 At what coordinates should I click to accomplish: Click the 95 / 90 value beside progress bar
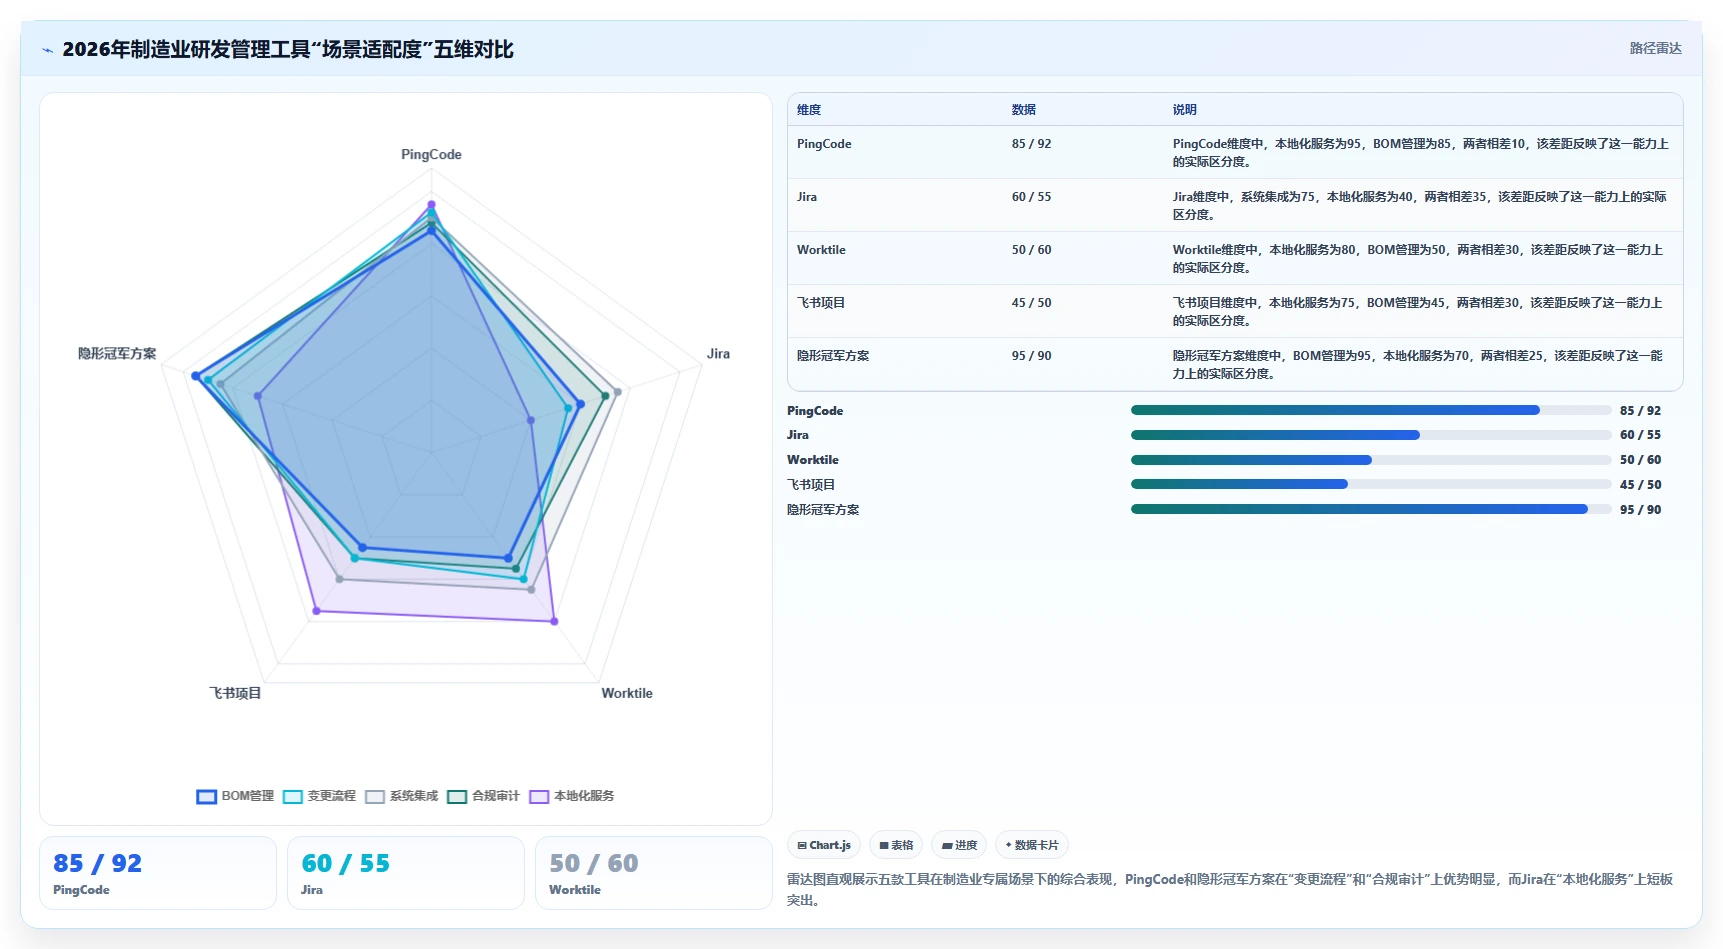pyautogui.click(x=1640, y=510)
